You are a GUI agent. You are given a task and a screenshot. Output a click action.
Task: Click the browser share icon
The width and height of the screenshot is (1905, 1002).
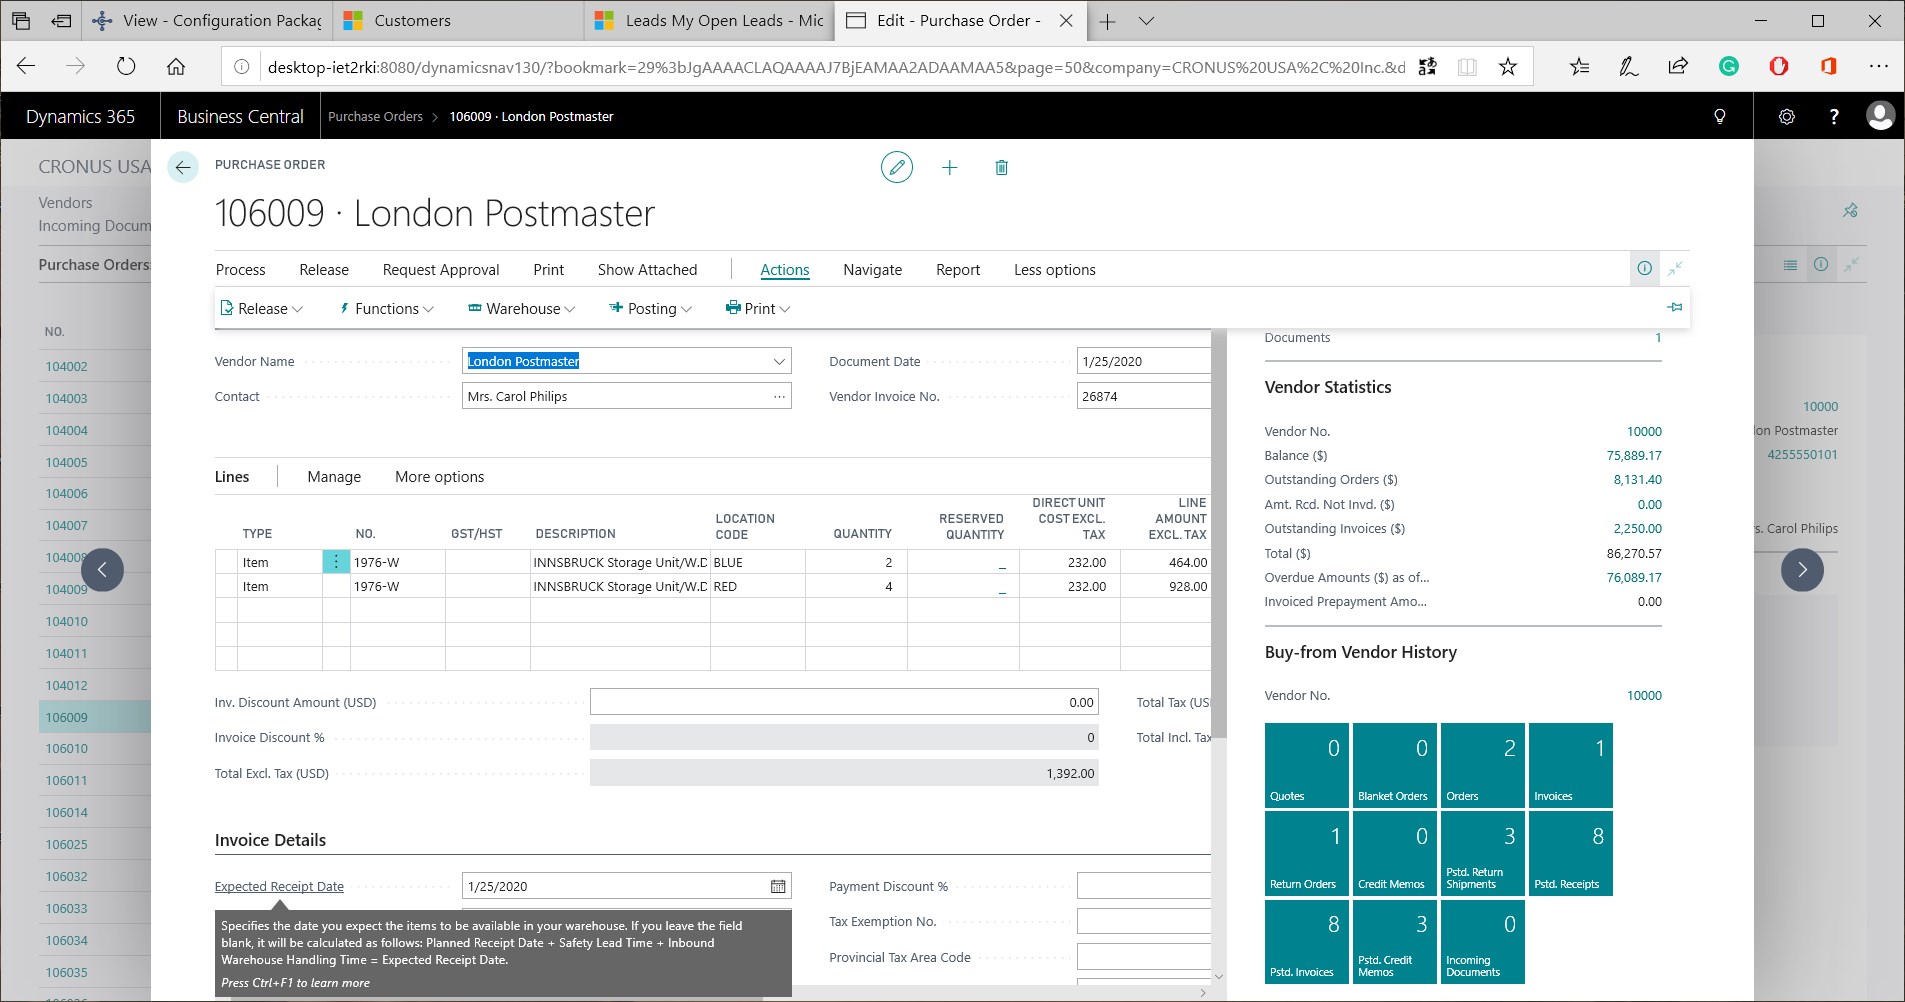1678,67
